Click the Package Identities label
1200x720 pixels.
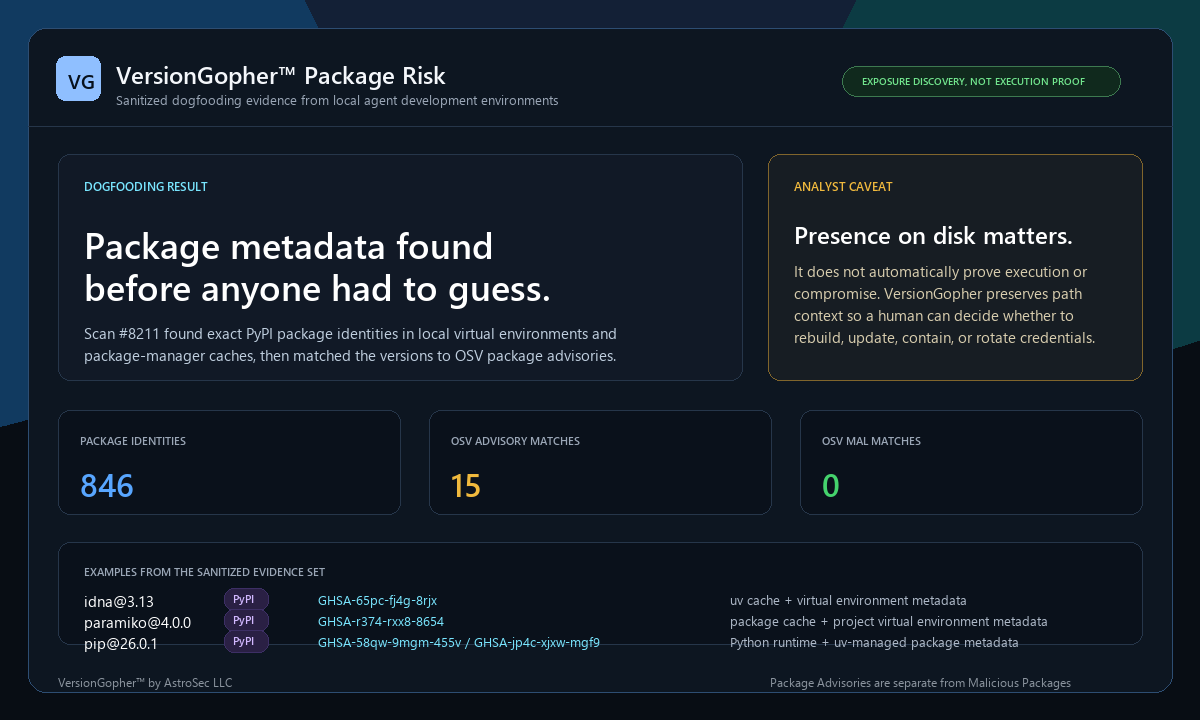tap(133, 441)
